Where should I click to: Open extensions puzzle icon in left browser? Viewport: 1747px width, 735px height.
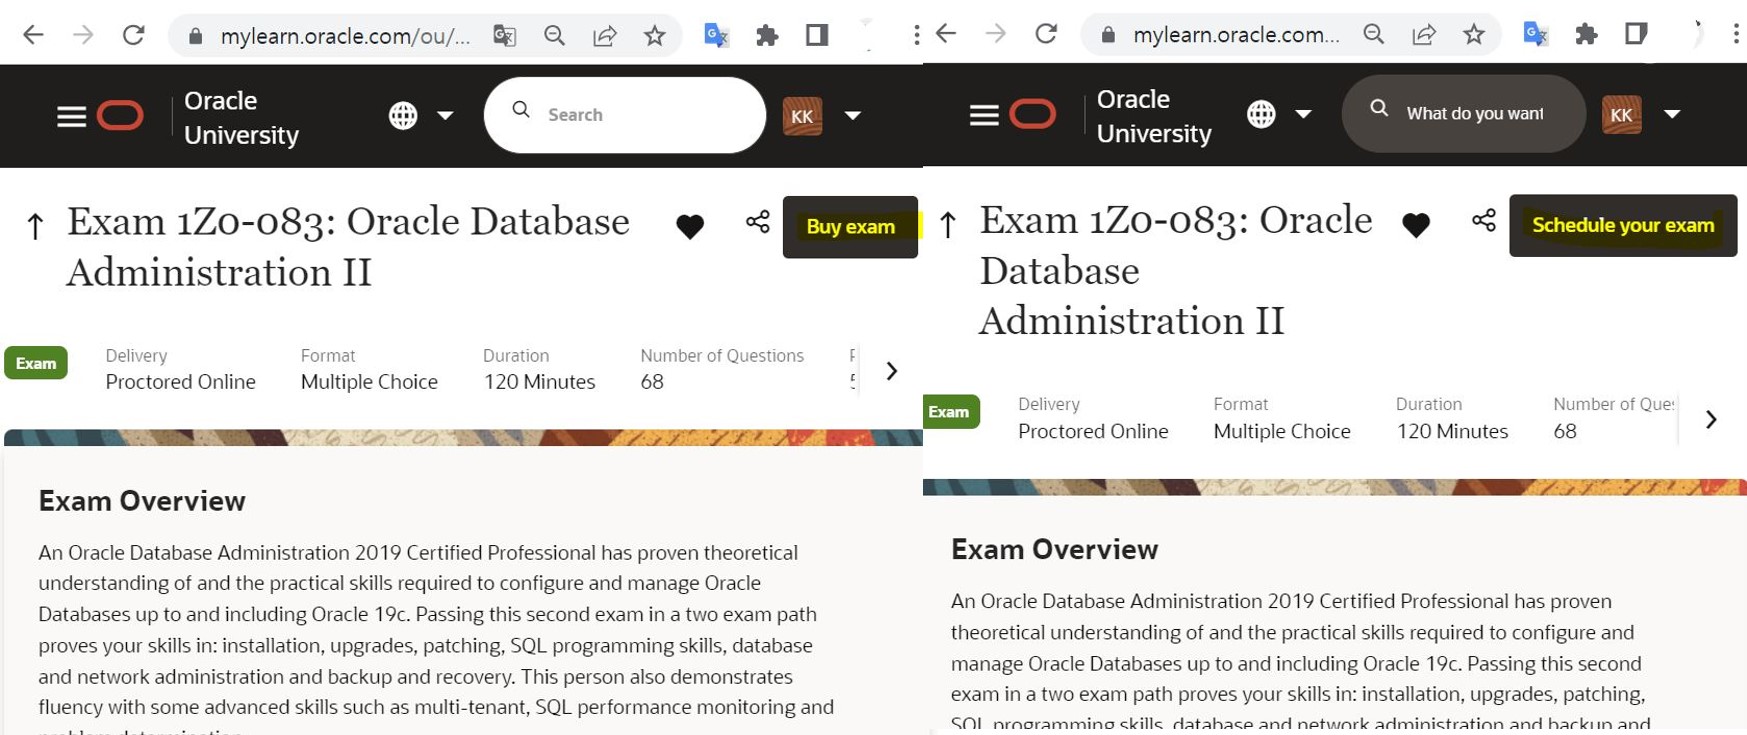point(767,36)
